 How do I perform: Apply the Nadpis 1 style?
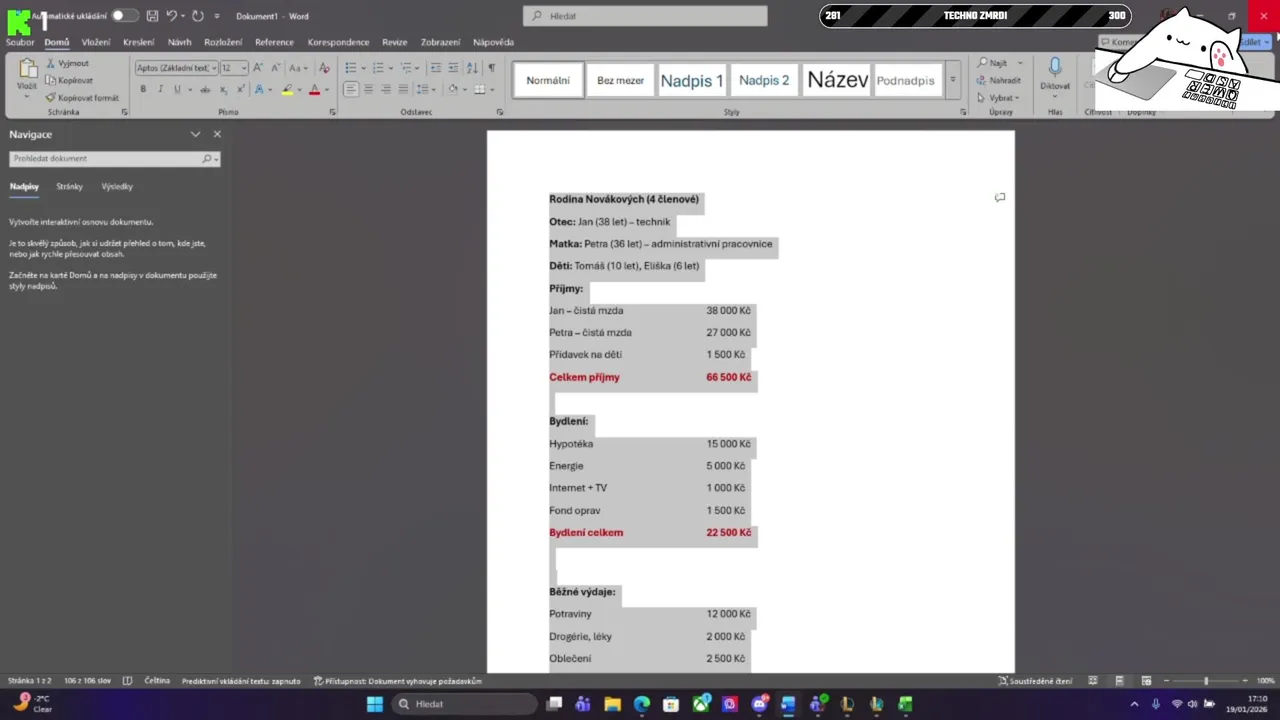pos(691,81)
